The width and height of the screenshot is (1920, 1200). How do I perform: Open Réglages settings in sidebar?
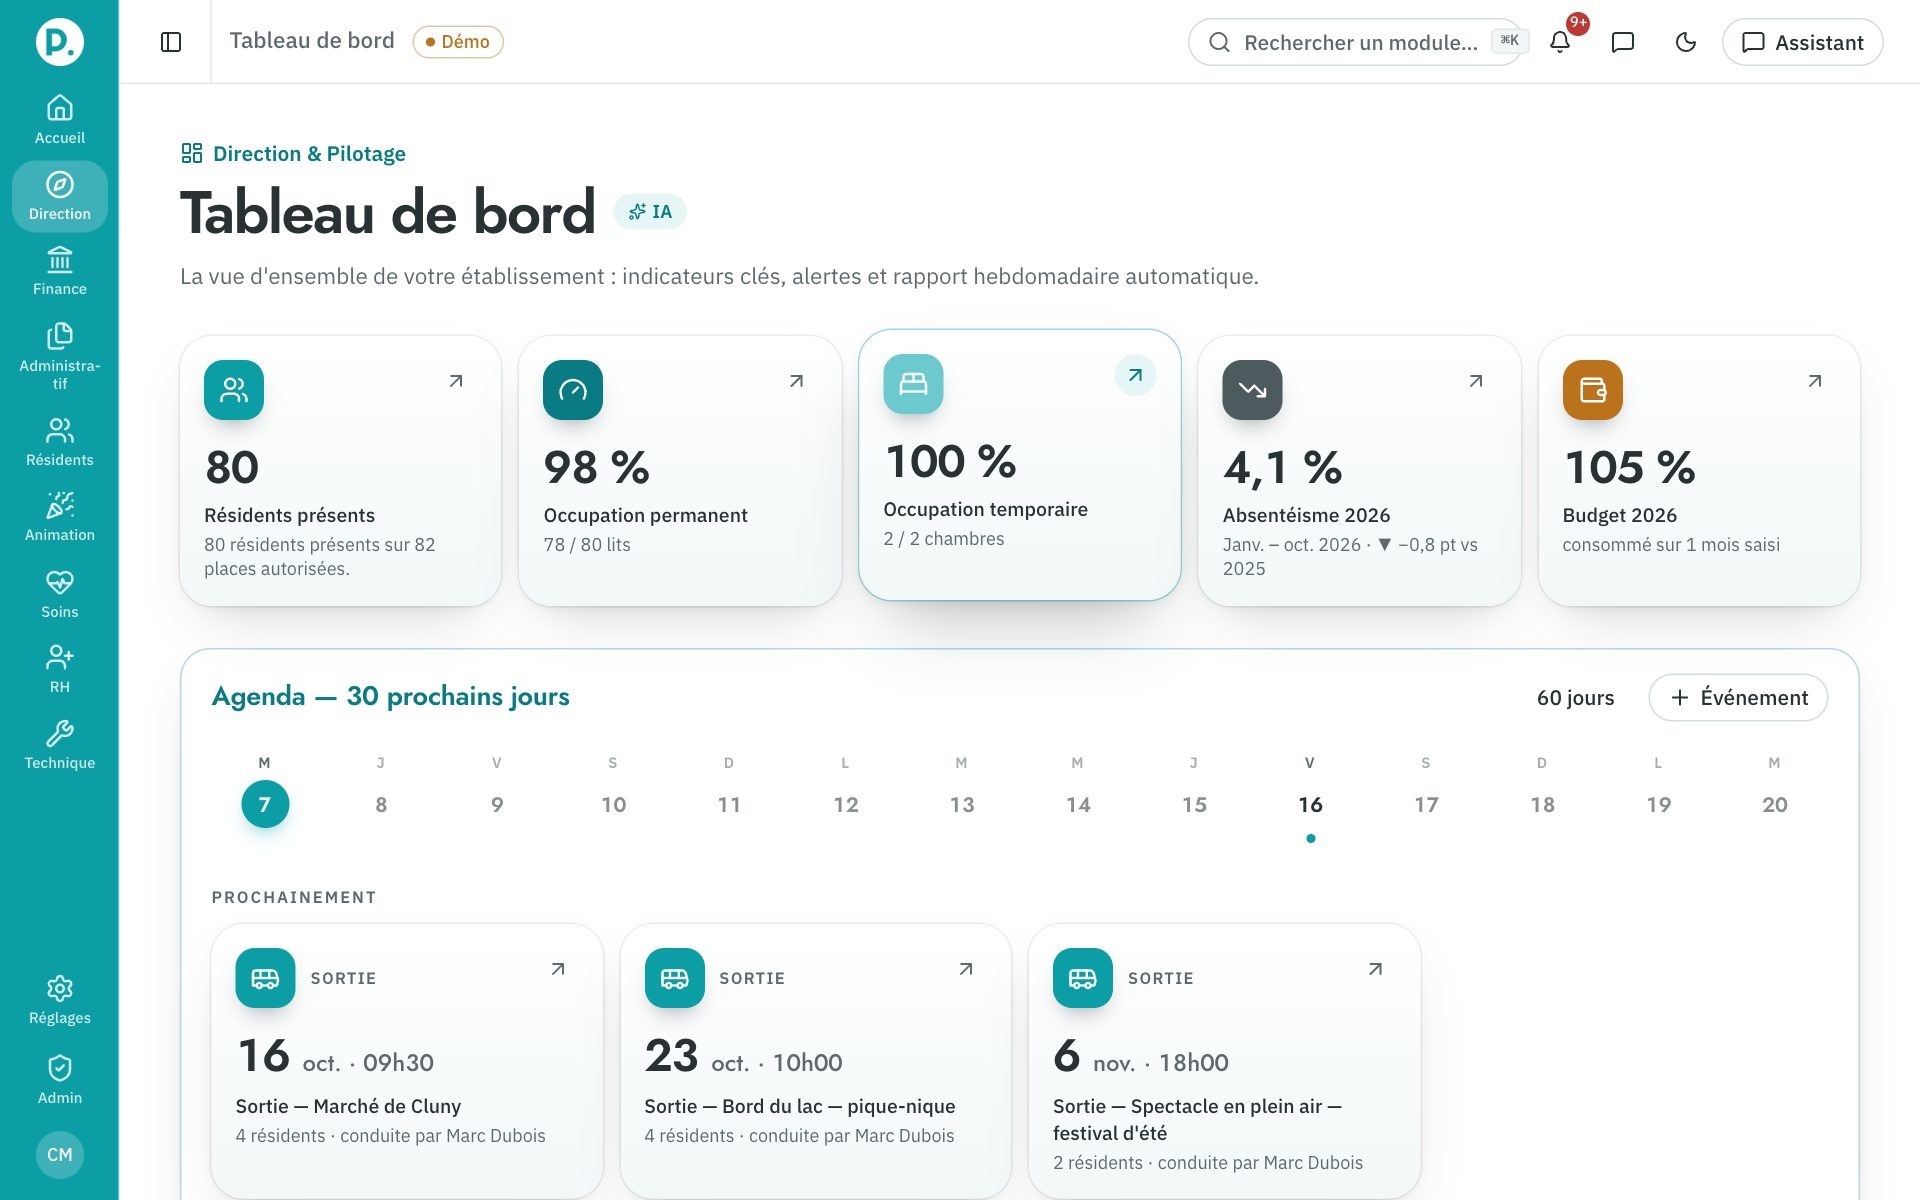(60, 1001)
